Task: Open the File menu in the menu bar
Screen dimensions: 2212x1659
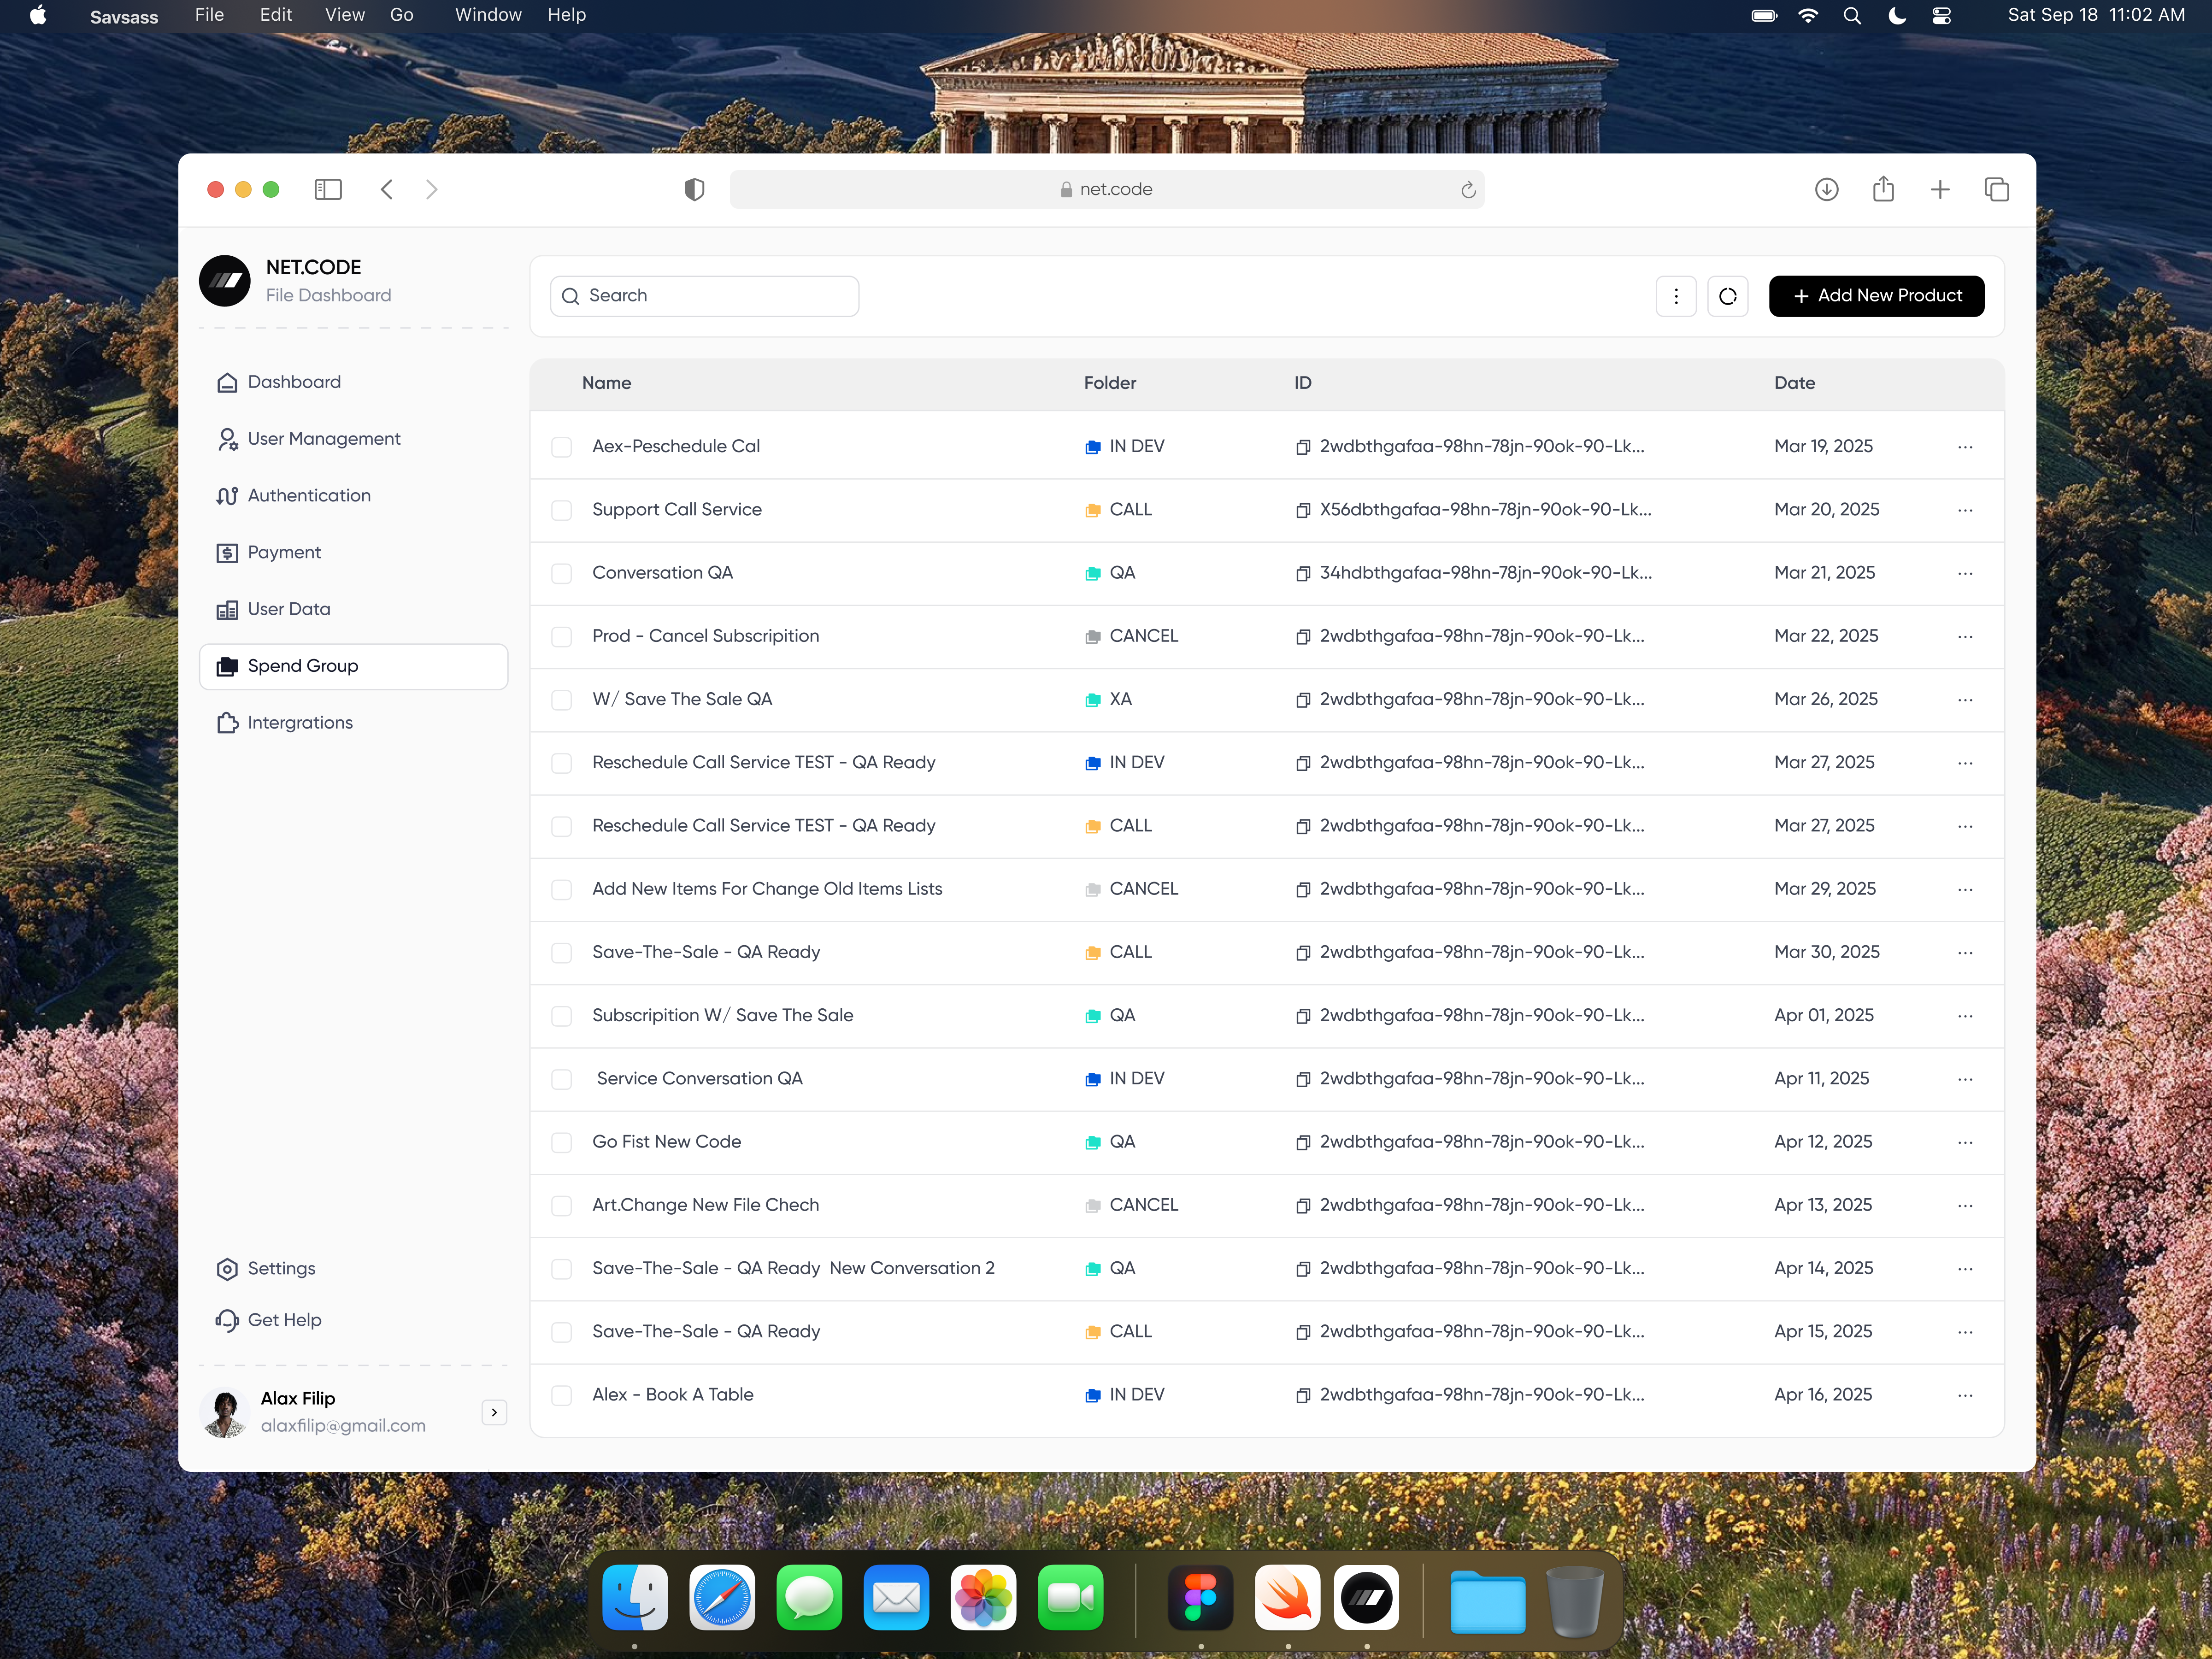Action: tap(209, 15)
